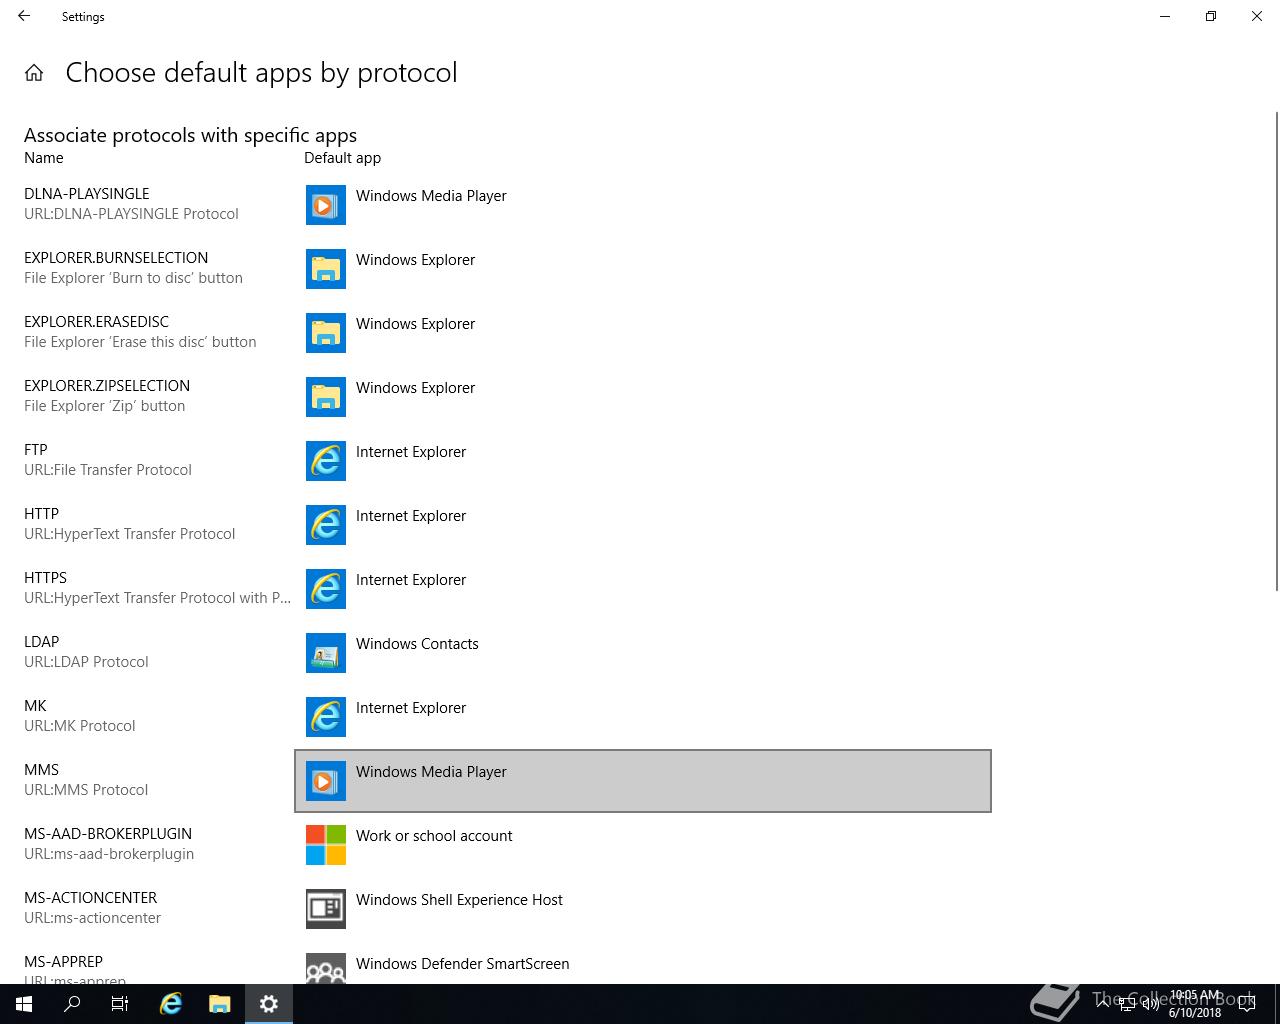Change the Work or school account default

click(x=643, y=845)
